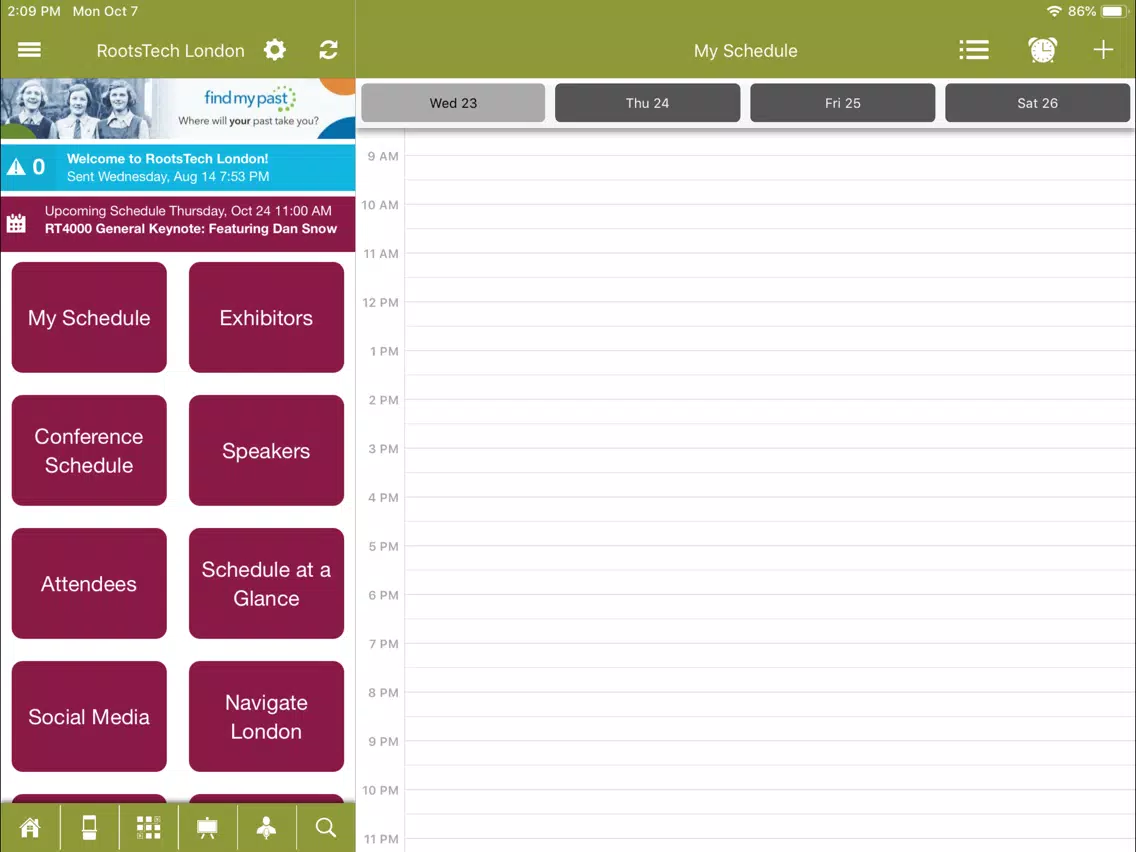This screenshot has height=852, width=1136.
Task: Select the Wed 23 day tab
Action: click(453, 103)
